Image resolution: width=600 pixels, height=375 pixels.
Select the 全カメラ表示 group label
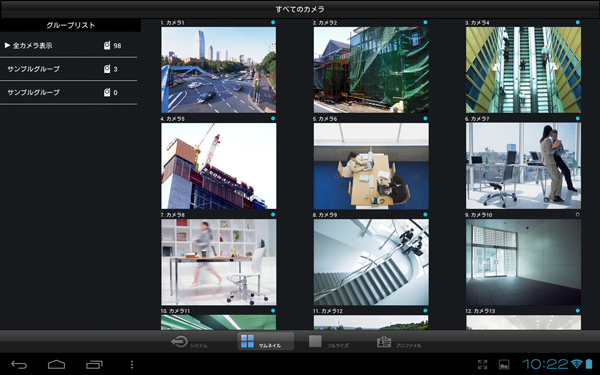[x=33, y=46]
